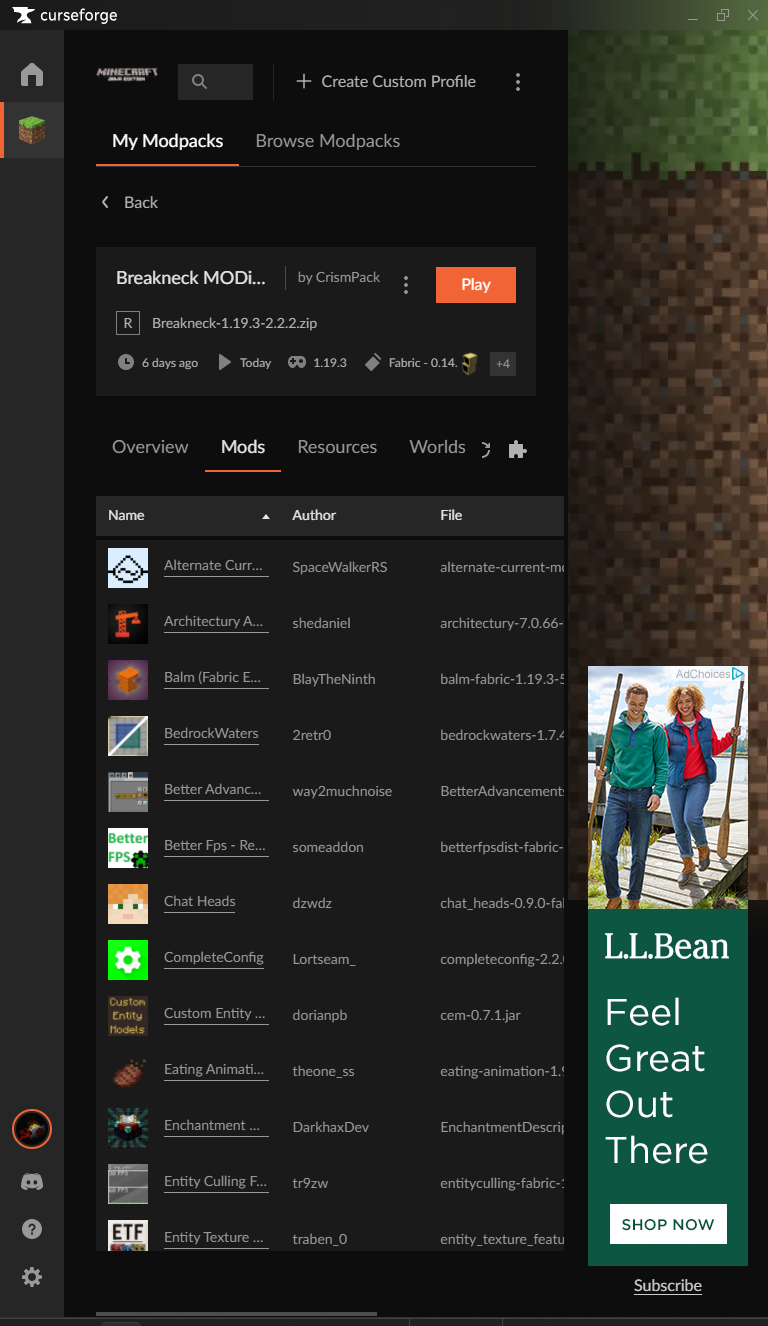This screenshot has height=1326, width=768.
Task: Select the Minecraft grass block icon
Action: [32, 130]
